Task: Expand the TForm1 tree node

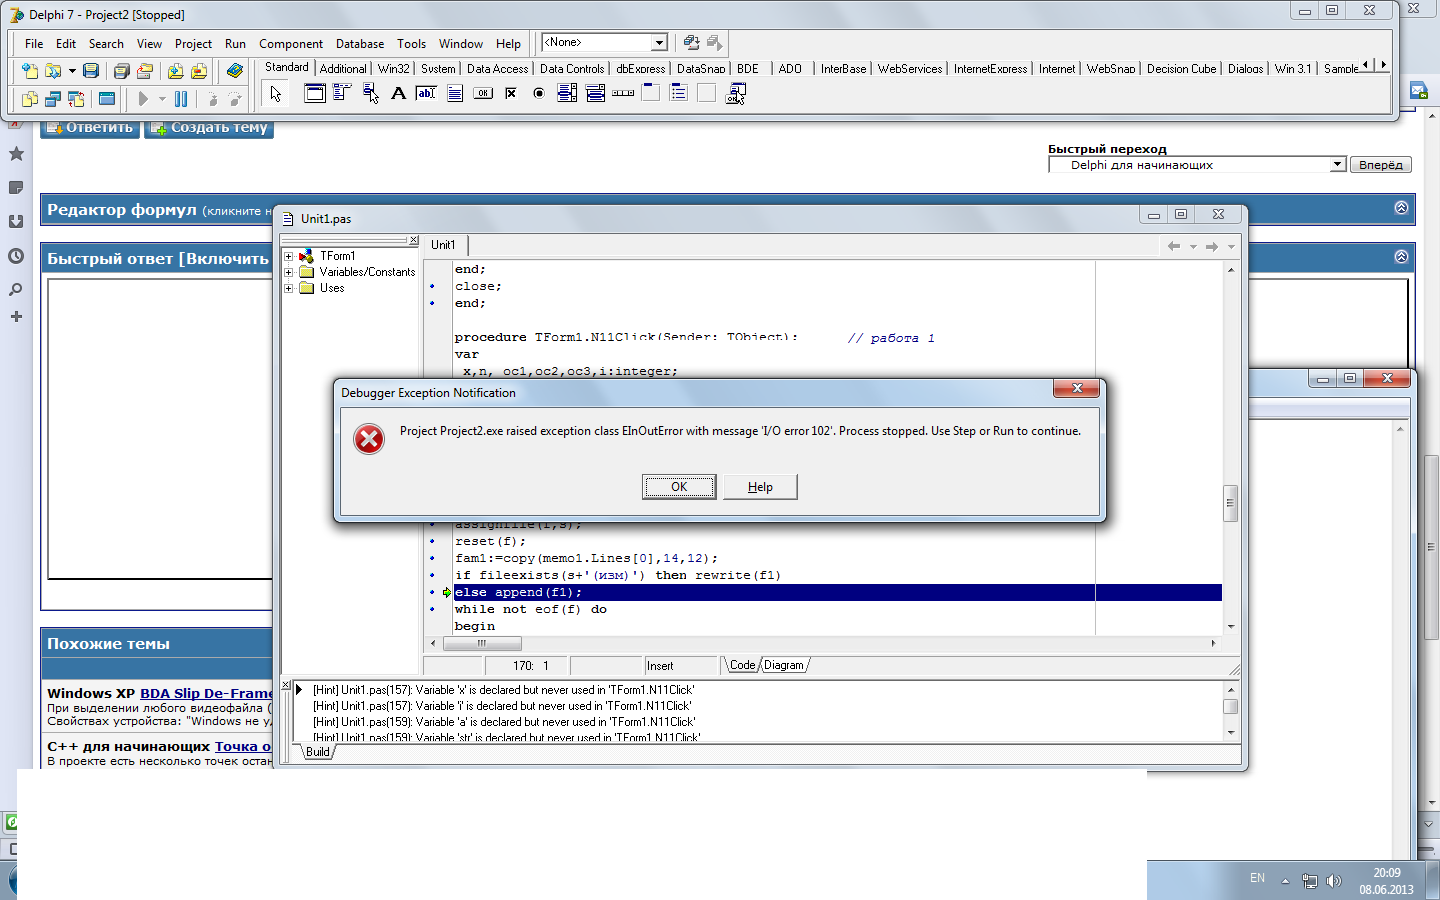Action: [289, 256]
